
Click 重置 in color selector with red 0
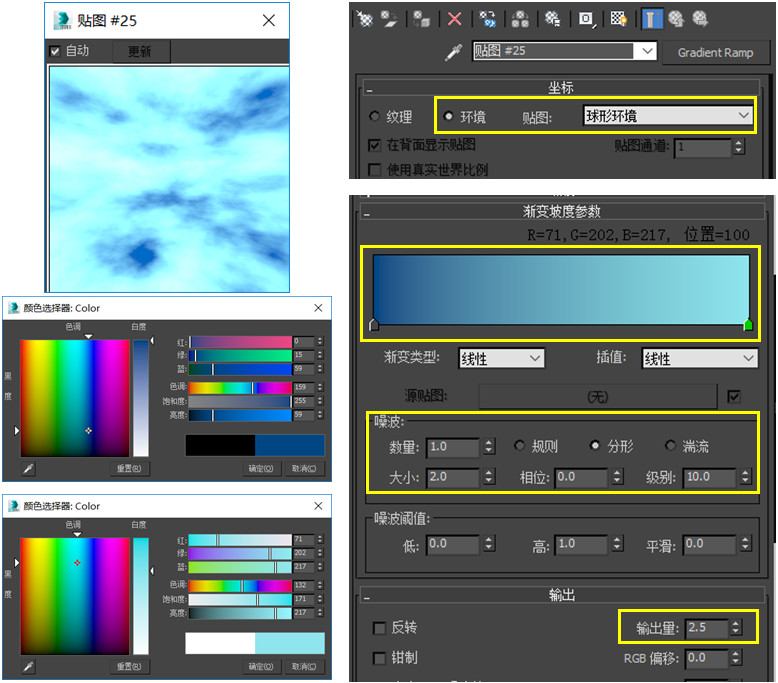(129, 468)
